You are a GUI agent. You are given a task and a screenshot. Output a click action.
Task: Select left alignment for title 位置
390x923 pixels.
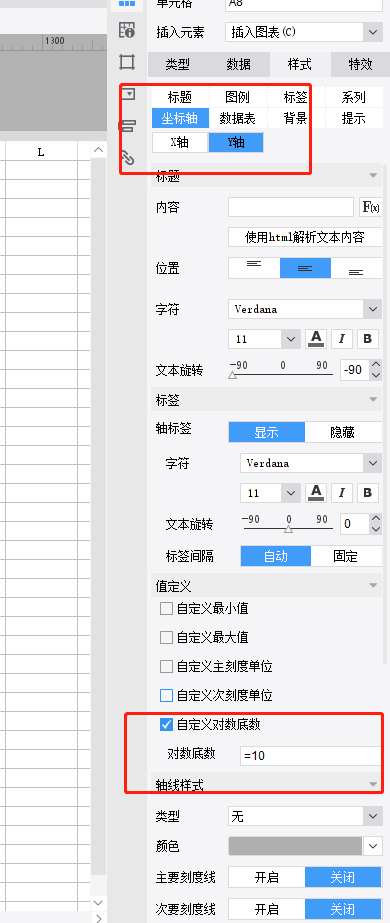pyautogui.click(x=254, y=268)
